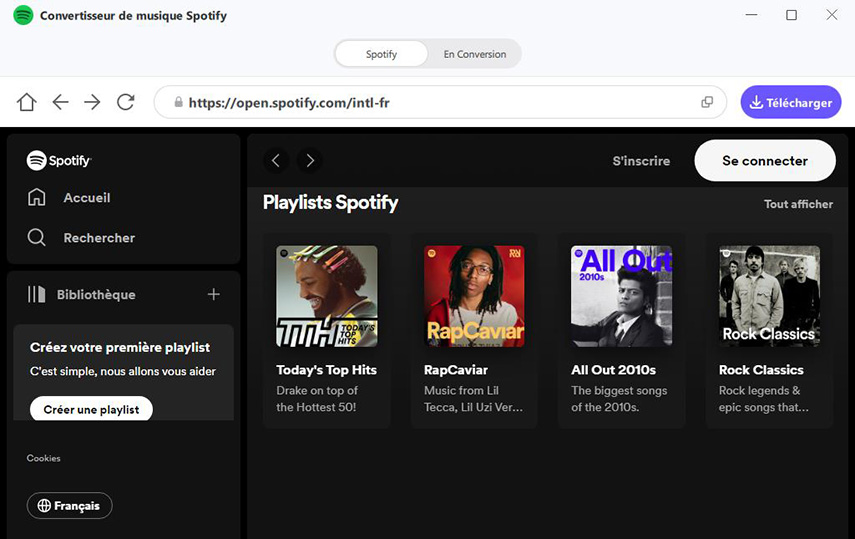Click the Se connecter button
This screenshot has height=539, width=855.
tap(764, 160)
